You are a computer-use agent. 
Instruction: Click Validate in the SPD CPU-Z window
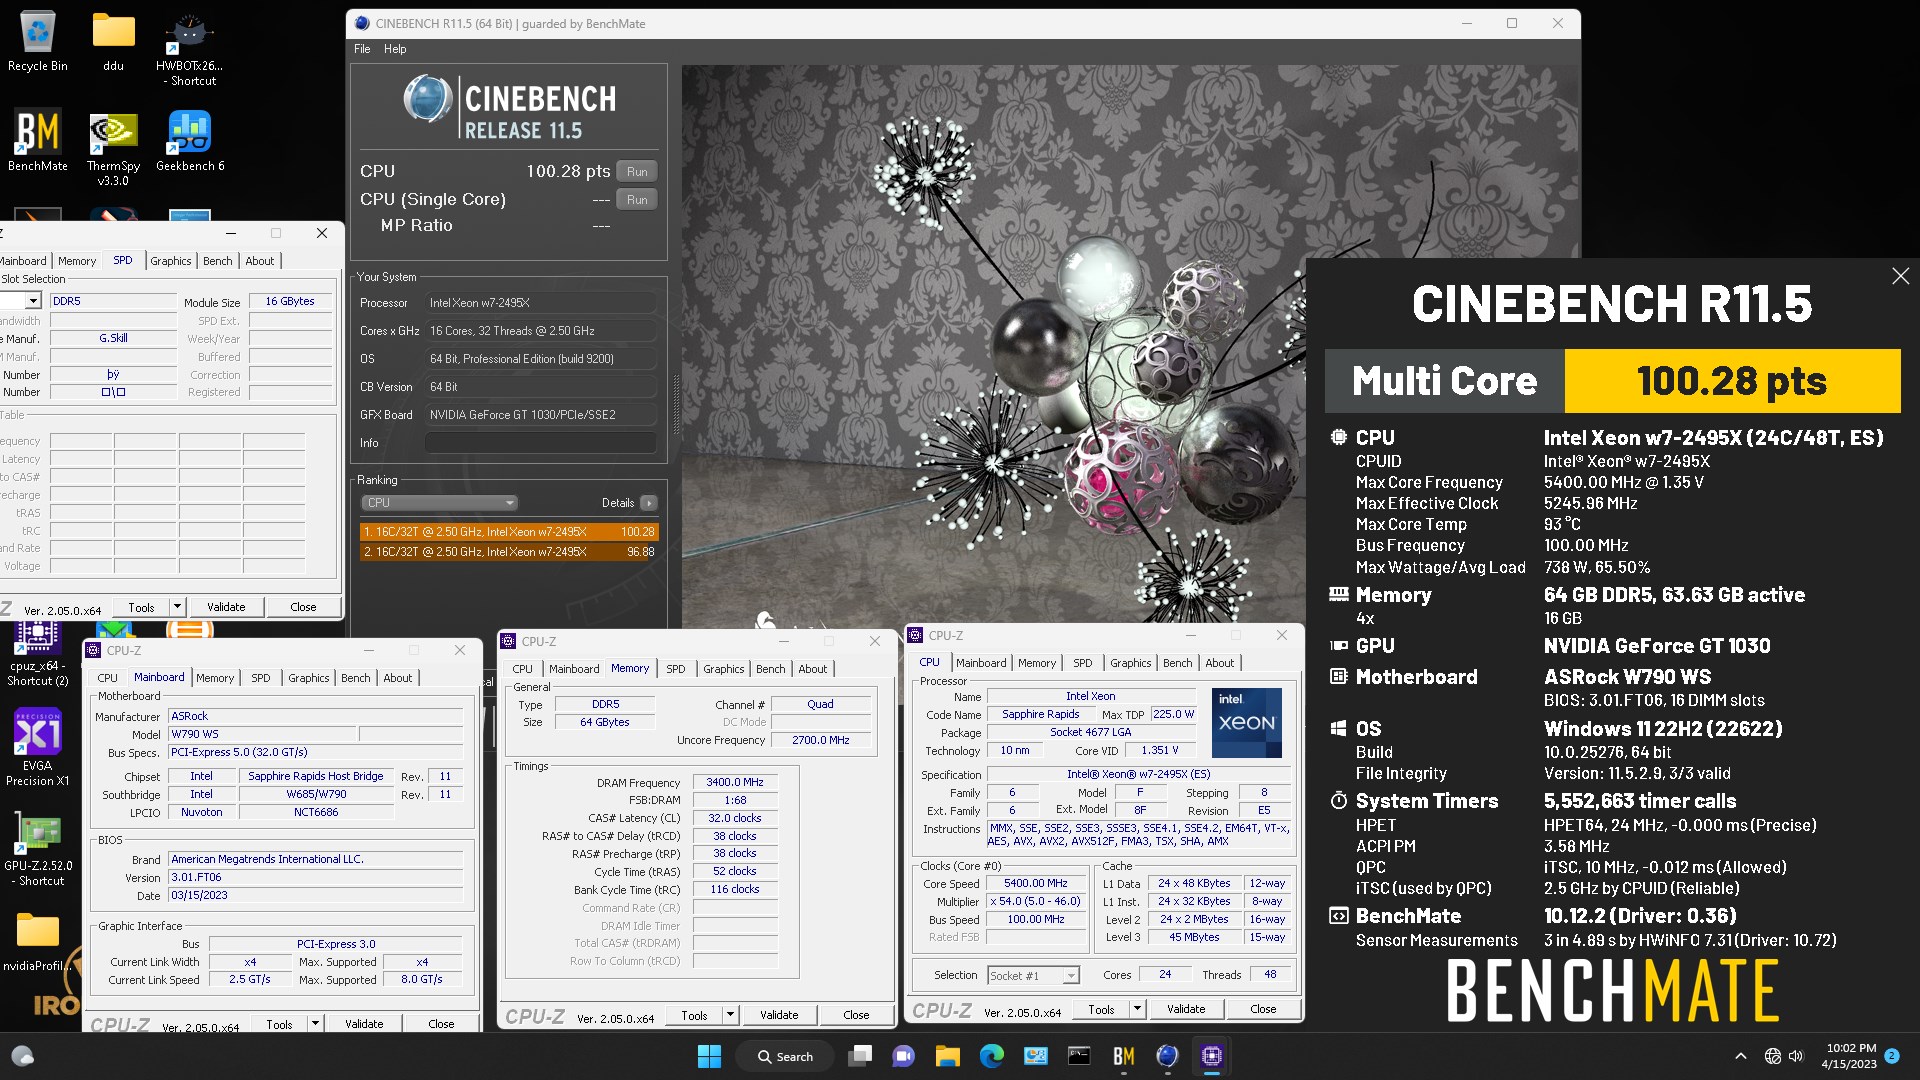pos(226,607)
